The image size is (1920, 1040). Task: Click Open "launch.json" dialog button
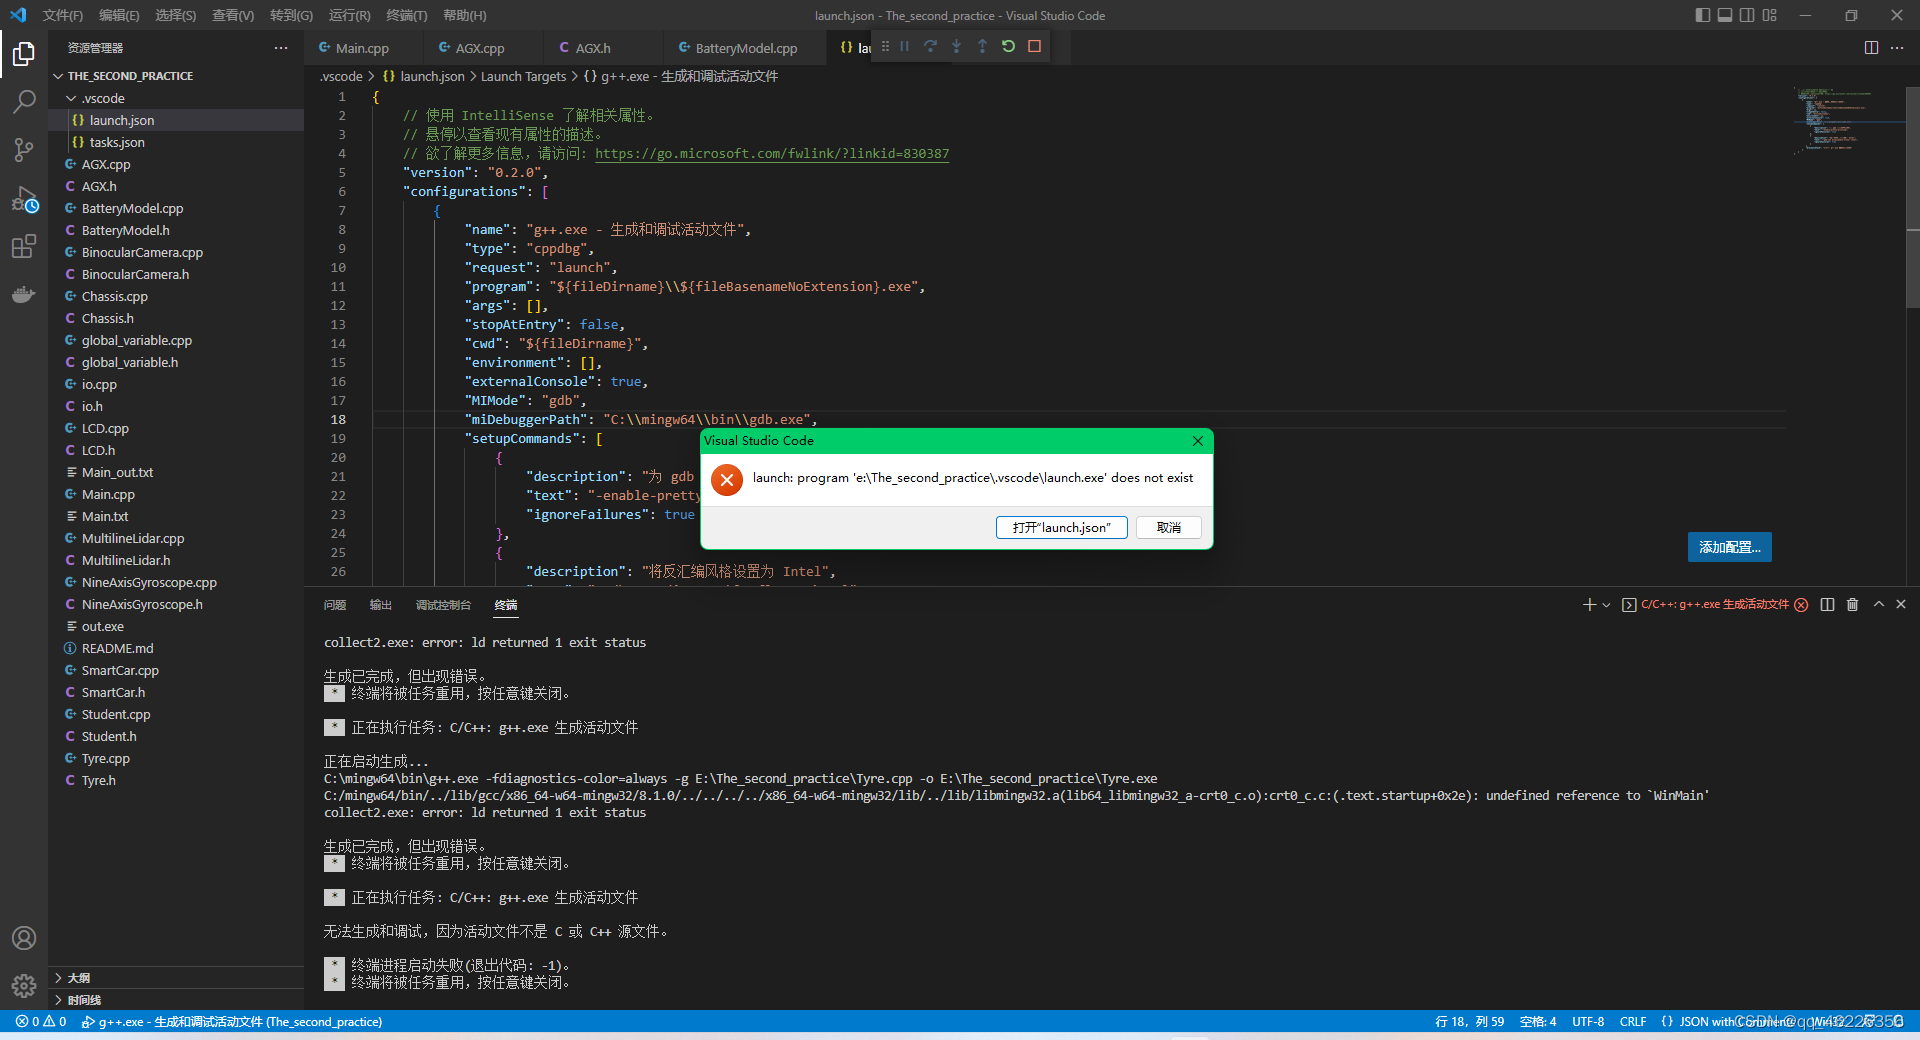(1061, 527)
